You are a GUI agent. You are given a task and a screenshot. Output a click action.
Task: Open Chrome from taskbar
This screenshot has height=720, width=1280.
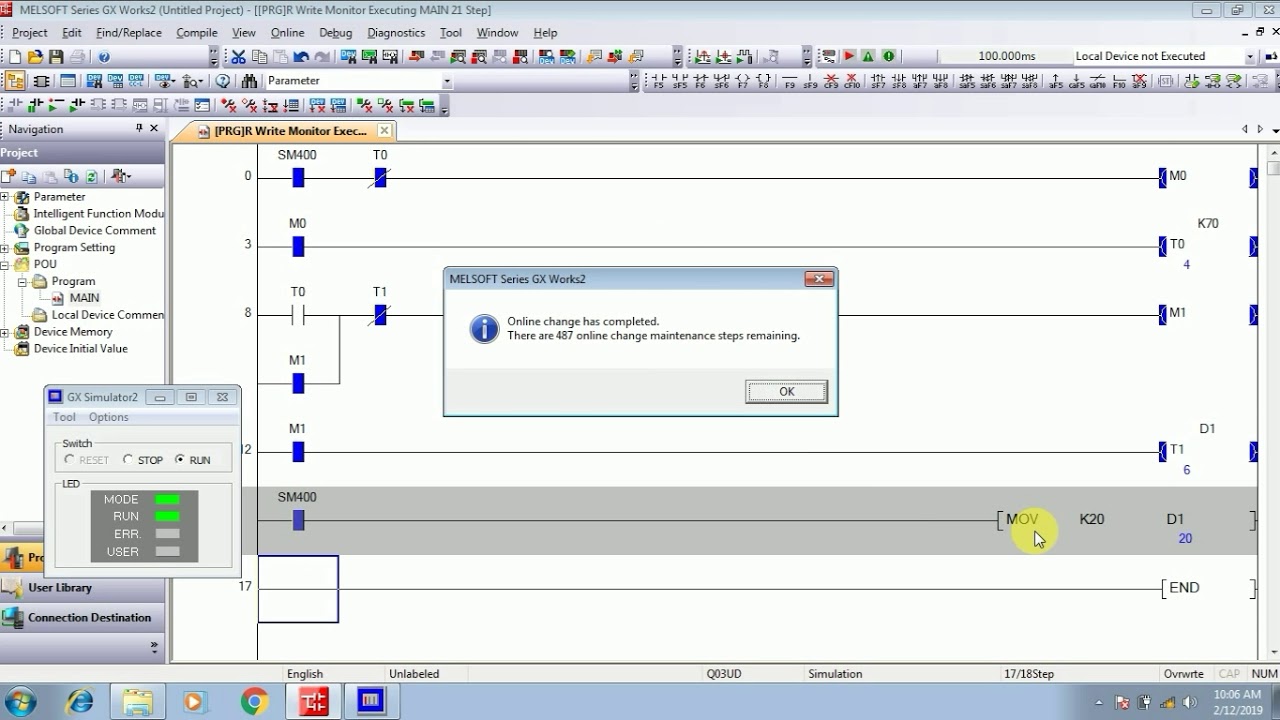pos(254,702)
